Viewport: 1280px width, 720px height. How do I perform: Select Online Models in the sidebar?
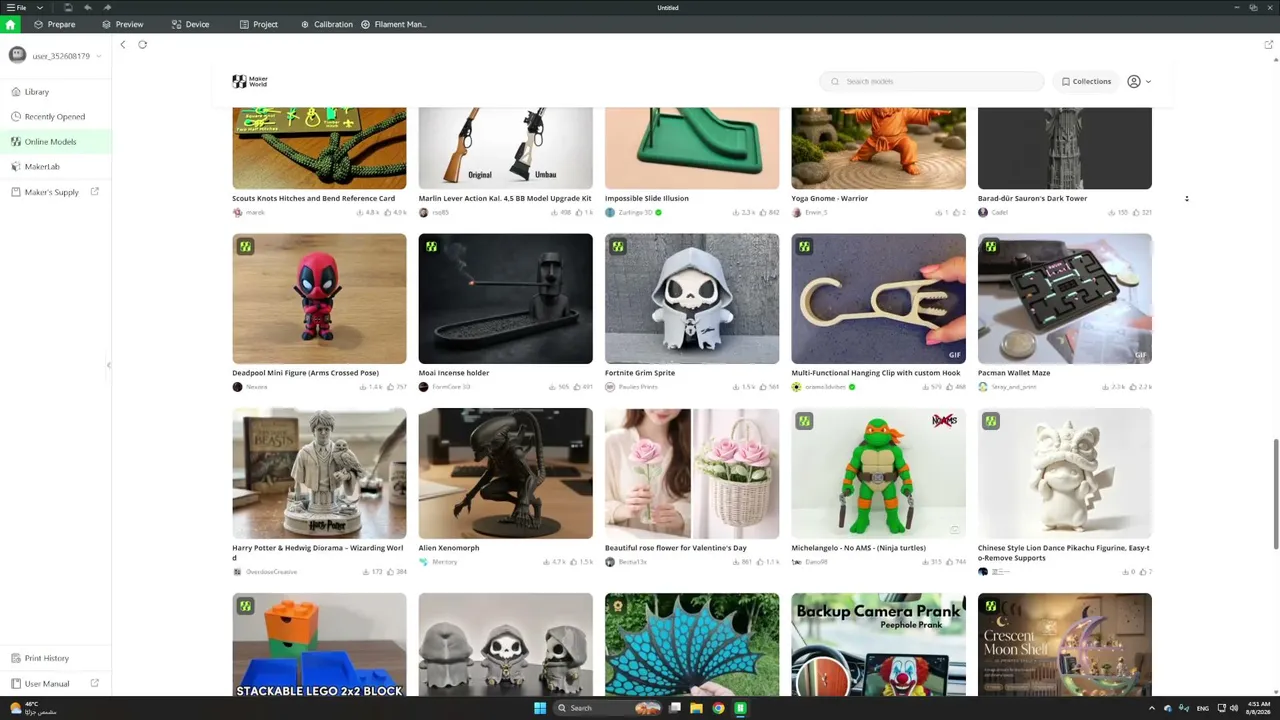point(56,142)
